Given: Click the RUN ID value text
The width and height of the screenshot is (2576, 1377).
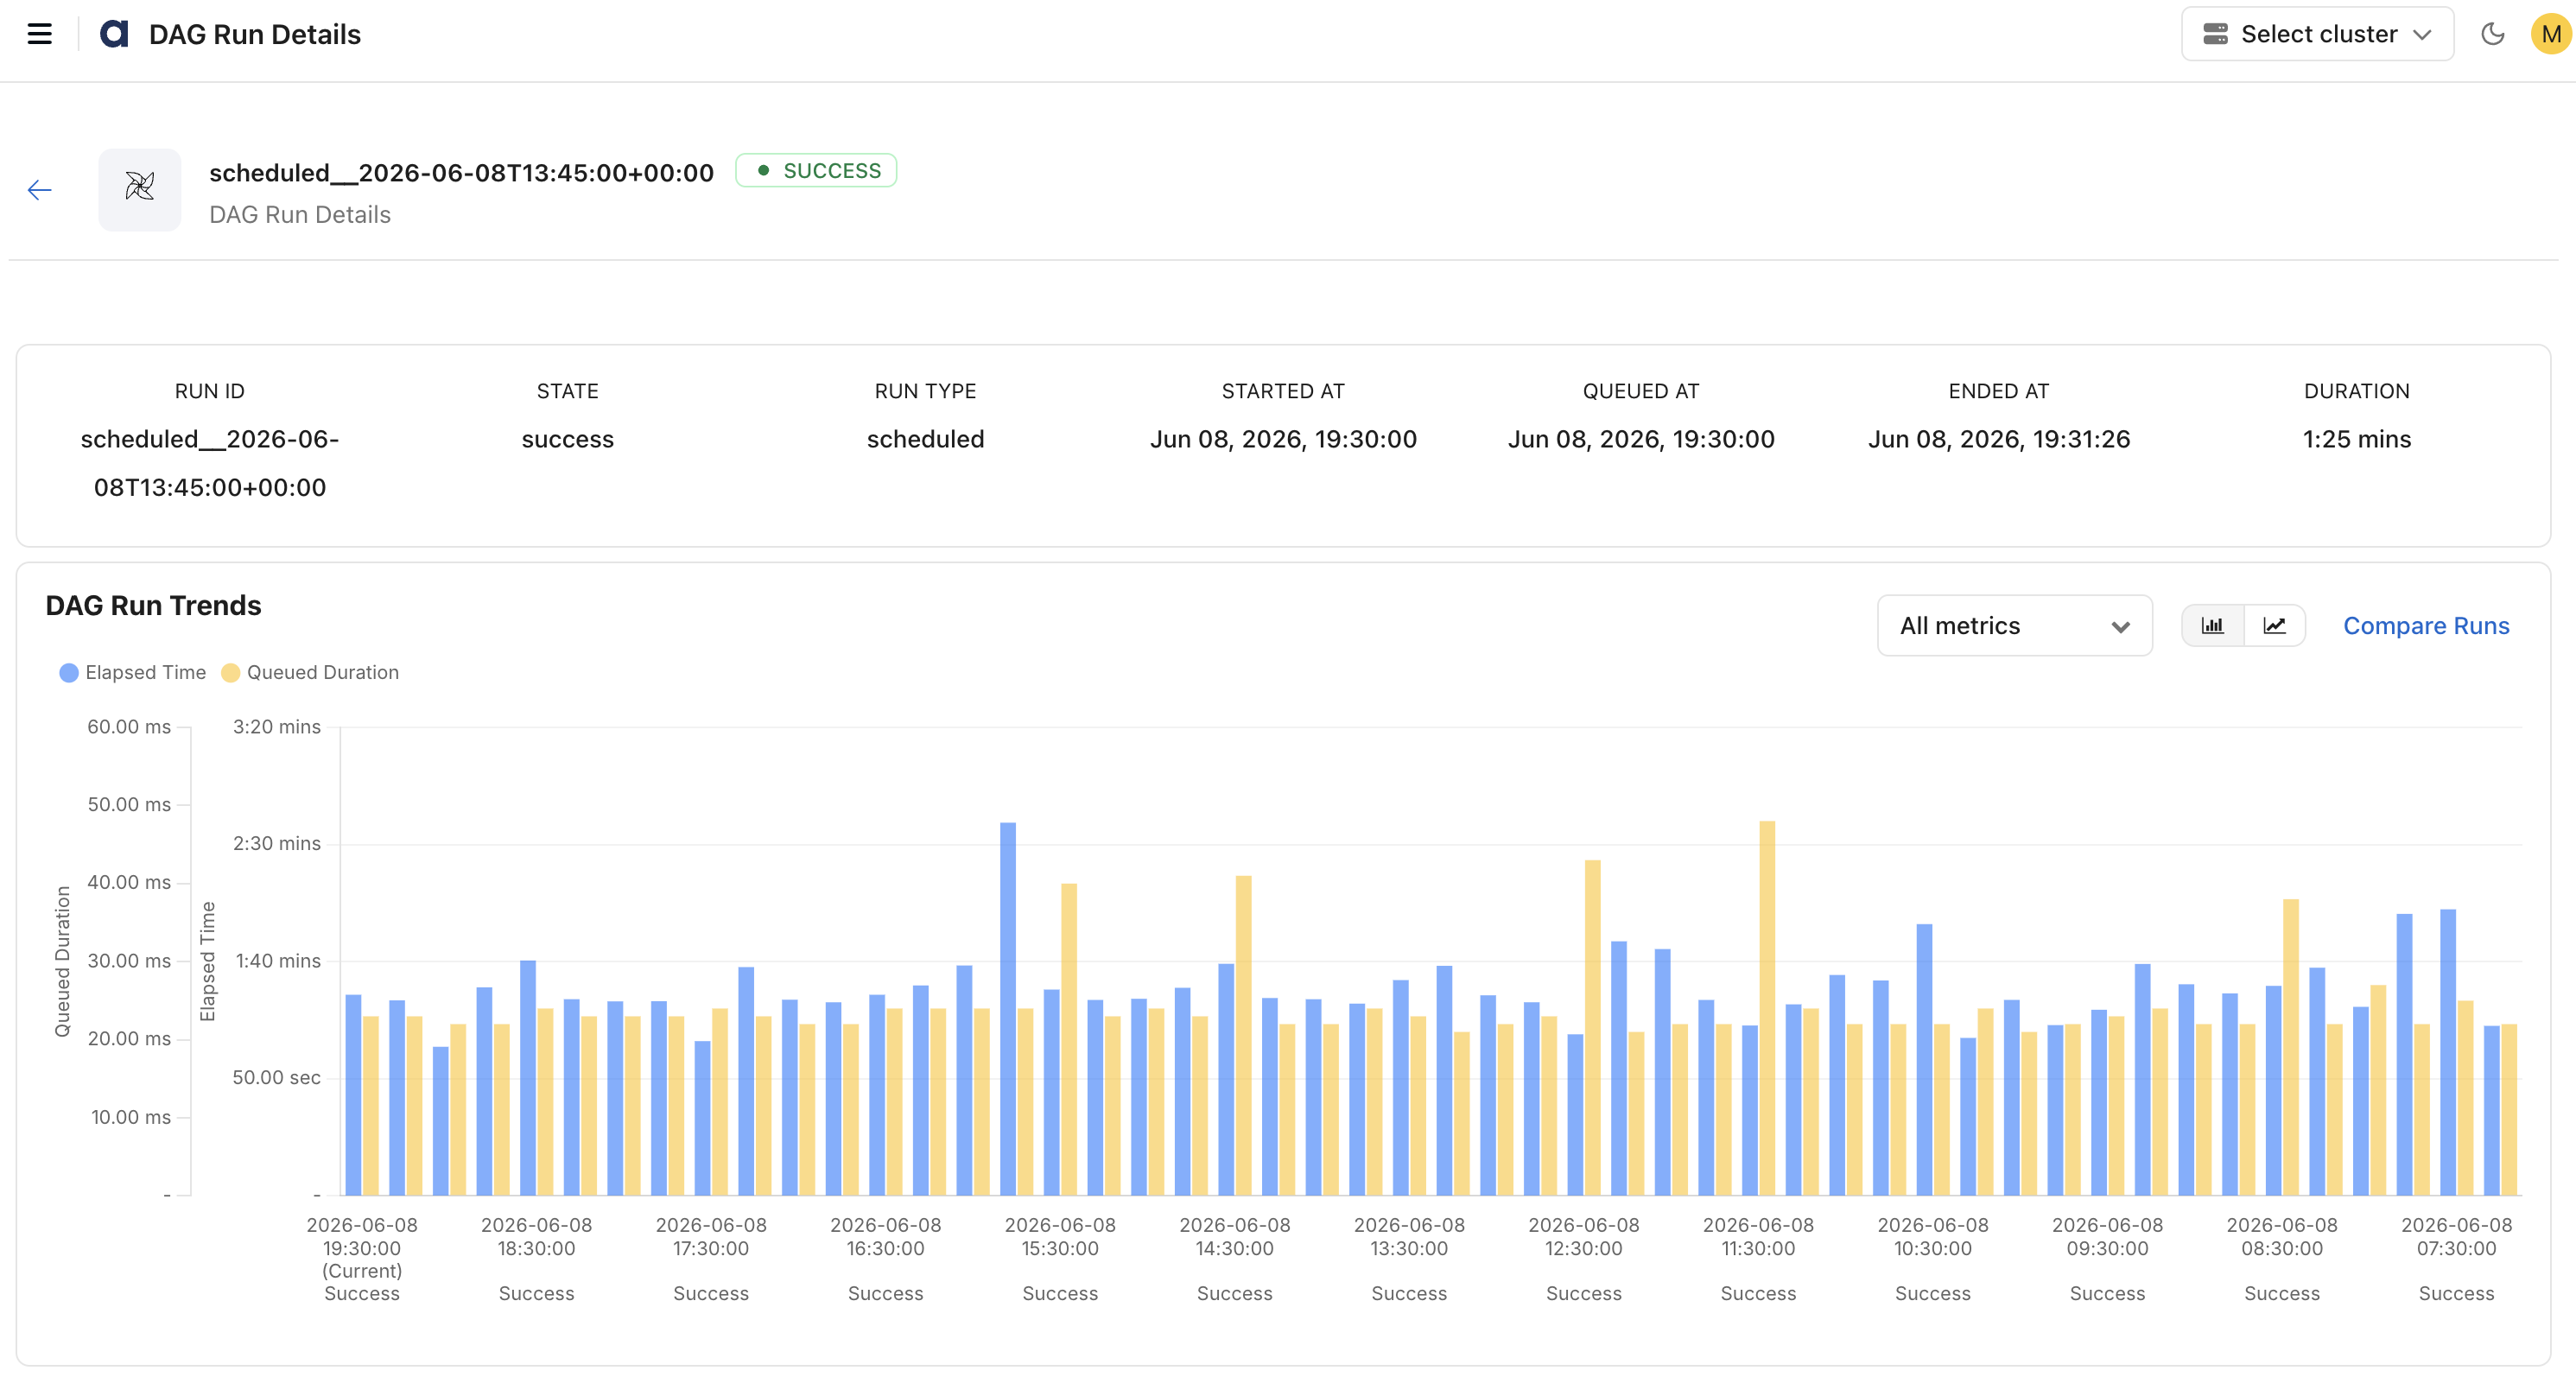Looking at the screenshot, I should tap(210, 463).
